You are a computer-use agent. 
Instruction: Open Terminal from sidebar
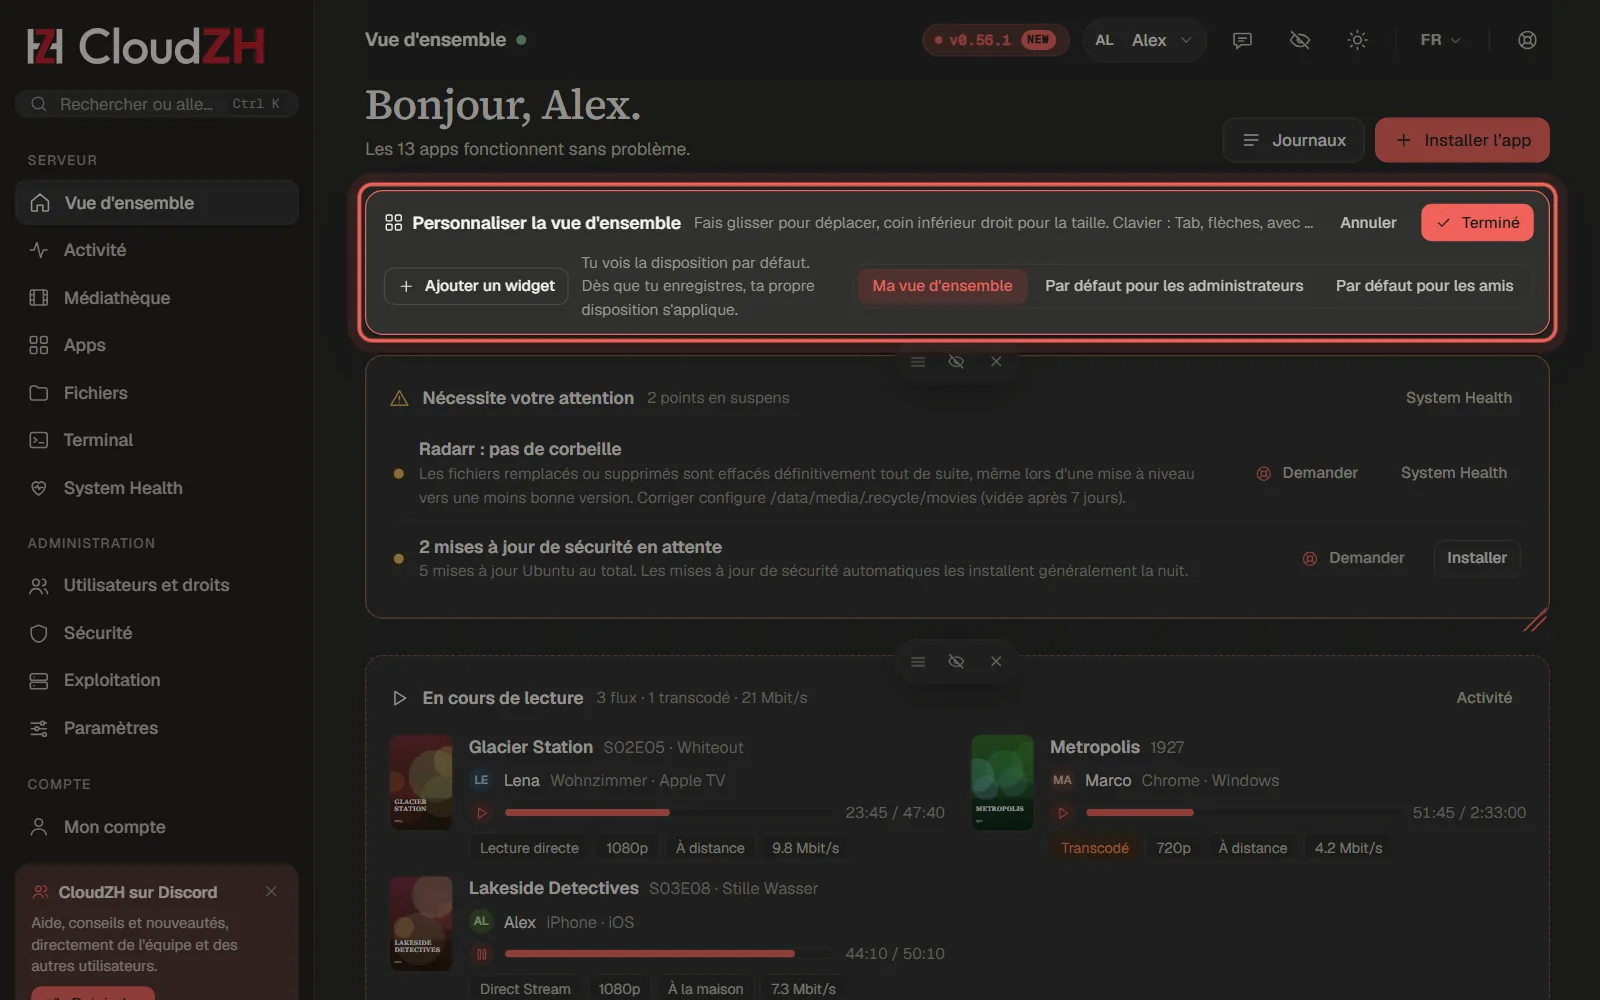[157, 440]
